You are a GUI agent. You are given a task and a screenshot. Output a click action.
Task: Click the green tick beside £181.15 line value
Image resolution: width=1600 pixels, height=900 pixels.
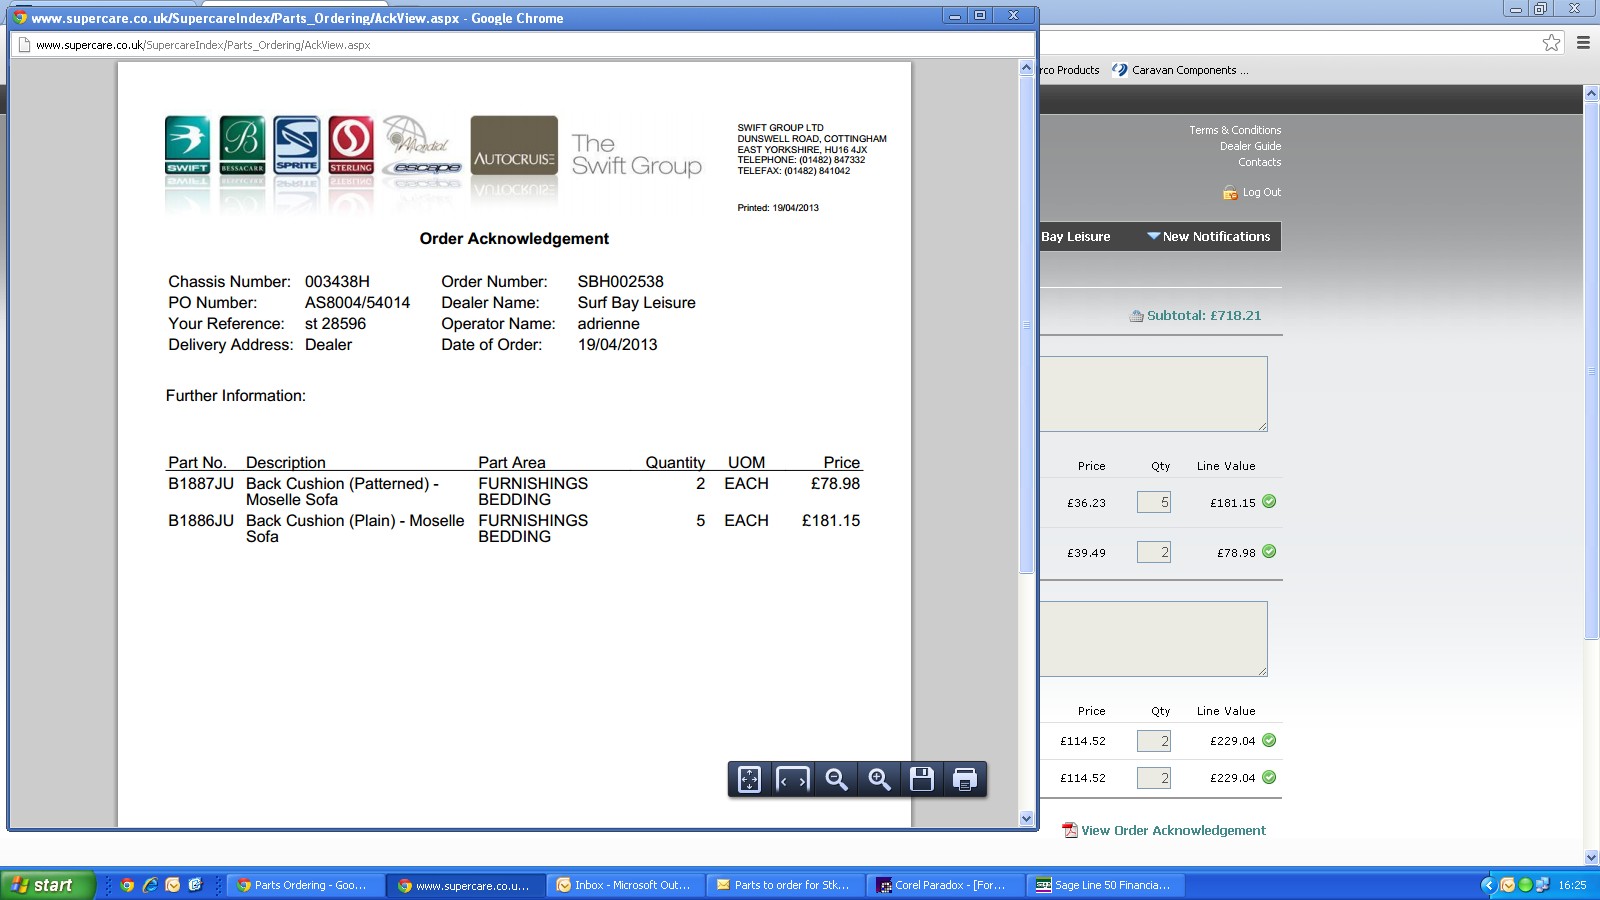[1269, 502]
